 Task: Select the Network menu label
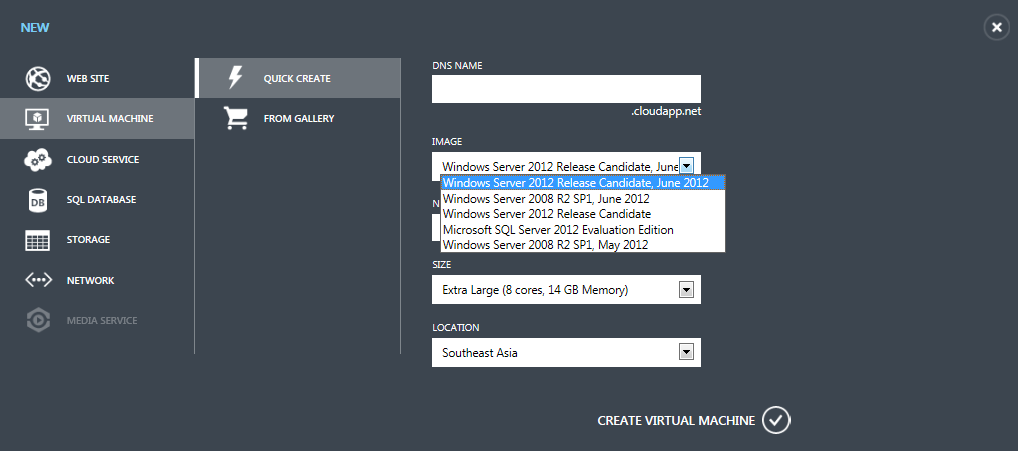coord(90,280)
